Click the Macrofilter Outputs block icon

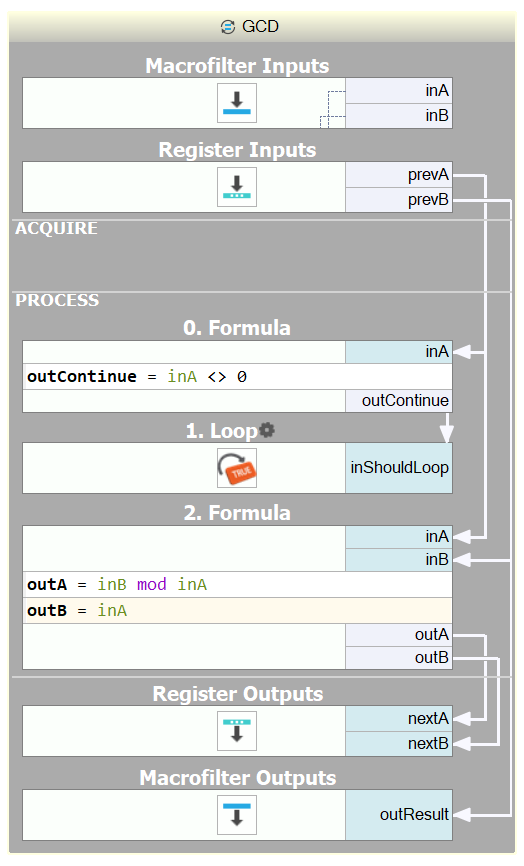(236, 815)
